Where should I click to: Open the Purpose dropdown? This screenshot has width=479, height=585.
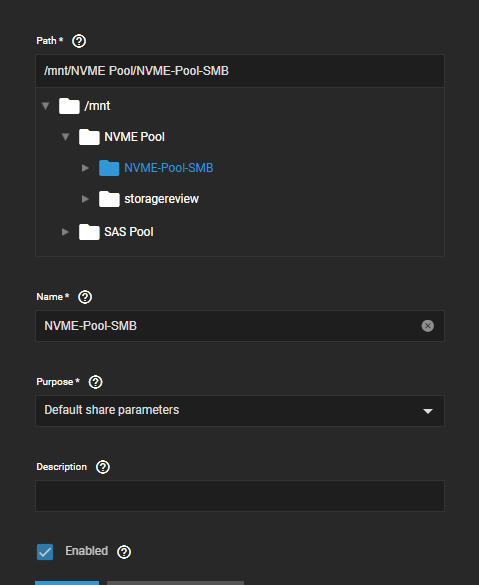coord(240,411)
